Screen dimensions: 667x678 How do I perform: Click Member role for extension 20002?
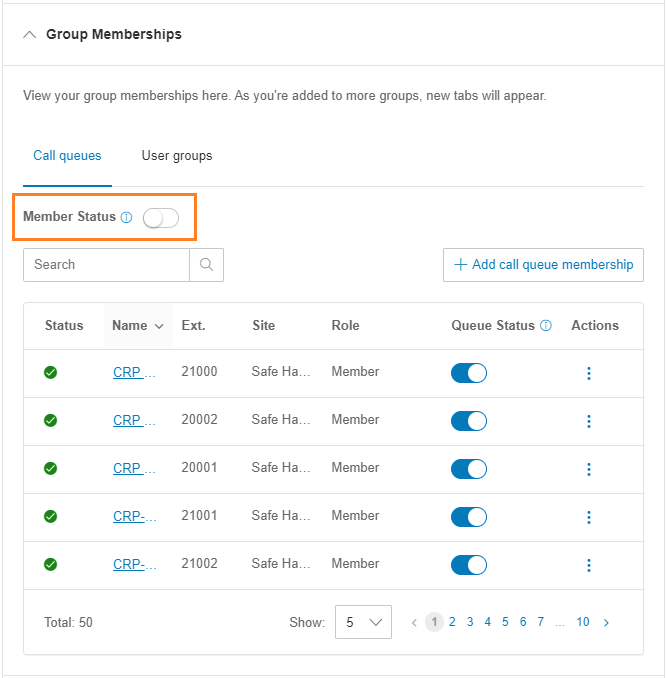click(355, 419)
